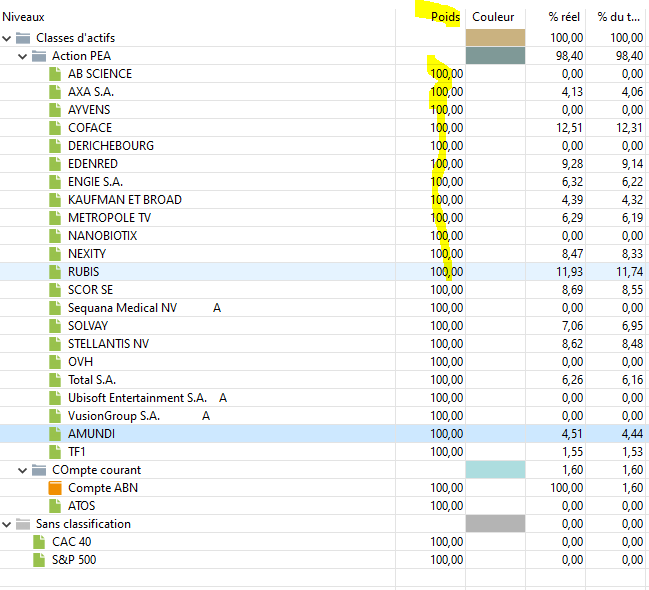The height and width of the screenshot is (590, 649).
Task: Select the AYVENS row label
Action: [89, 110]
